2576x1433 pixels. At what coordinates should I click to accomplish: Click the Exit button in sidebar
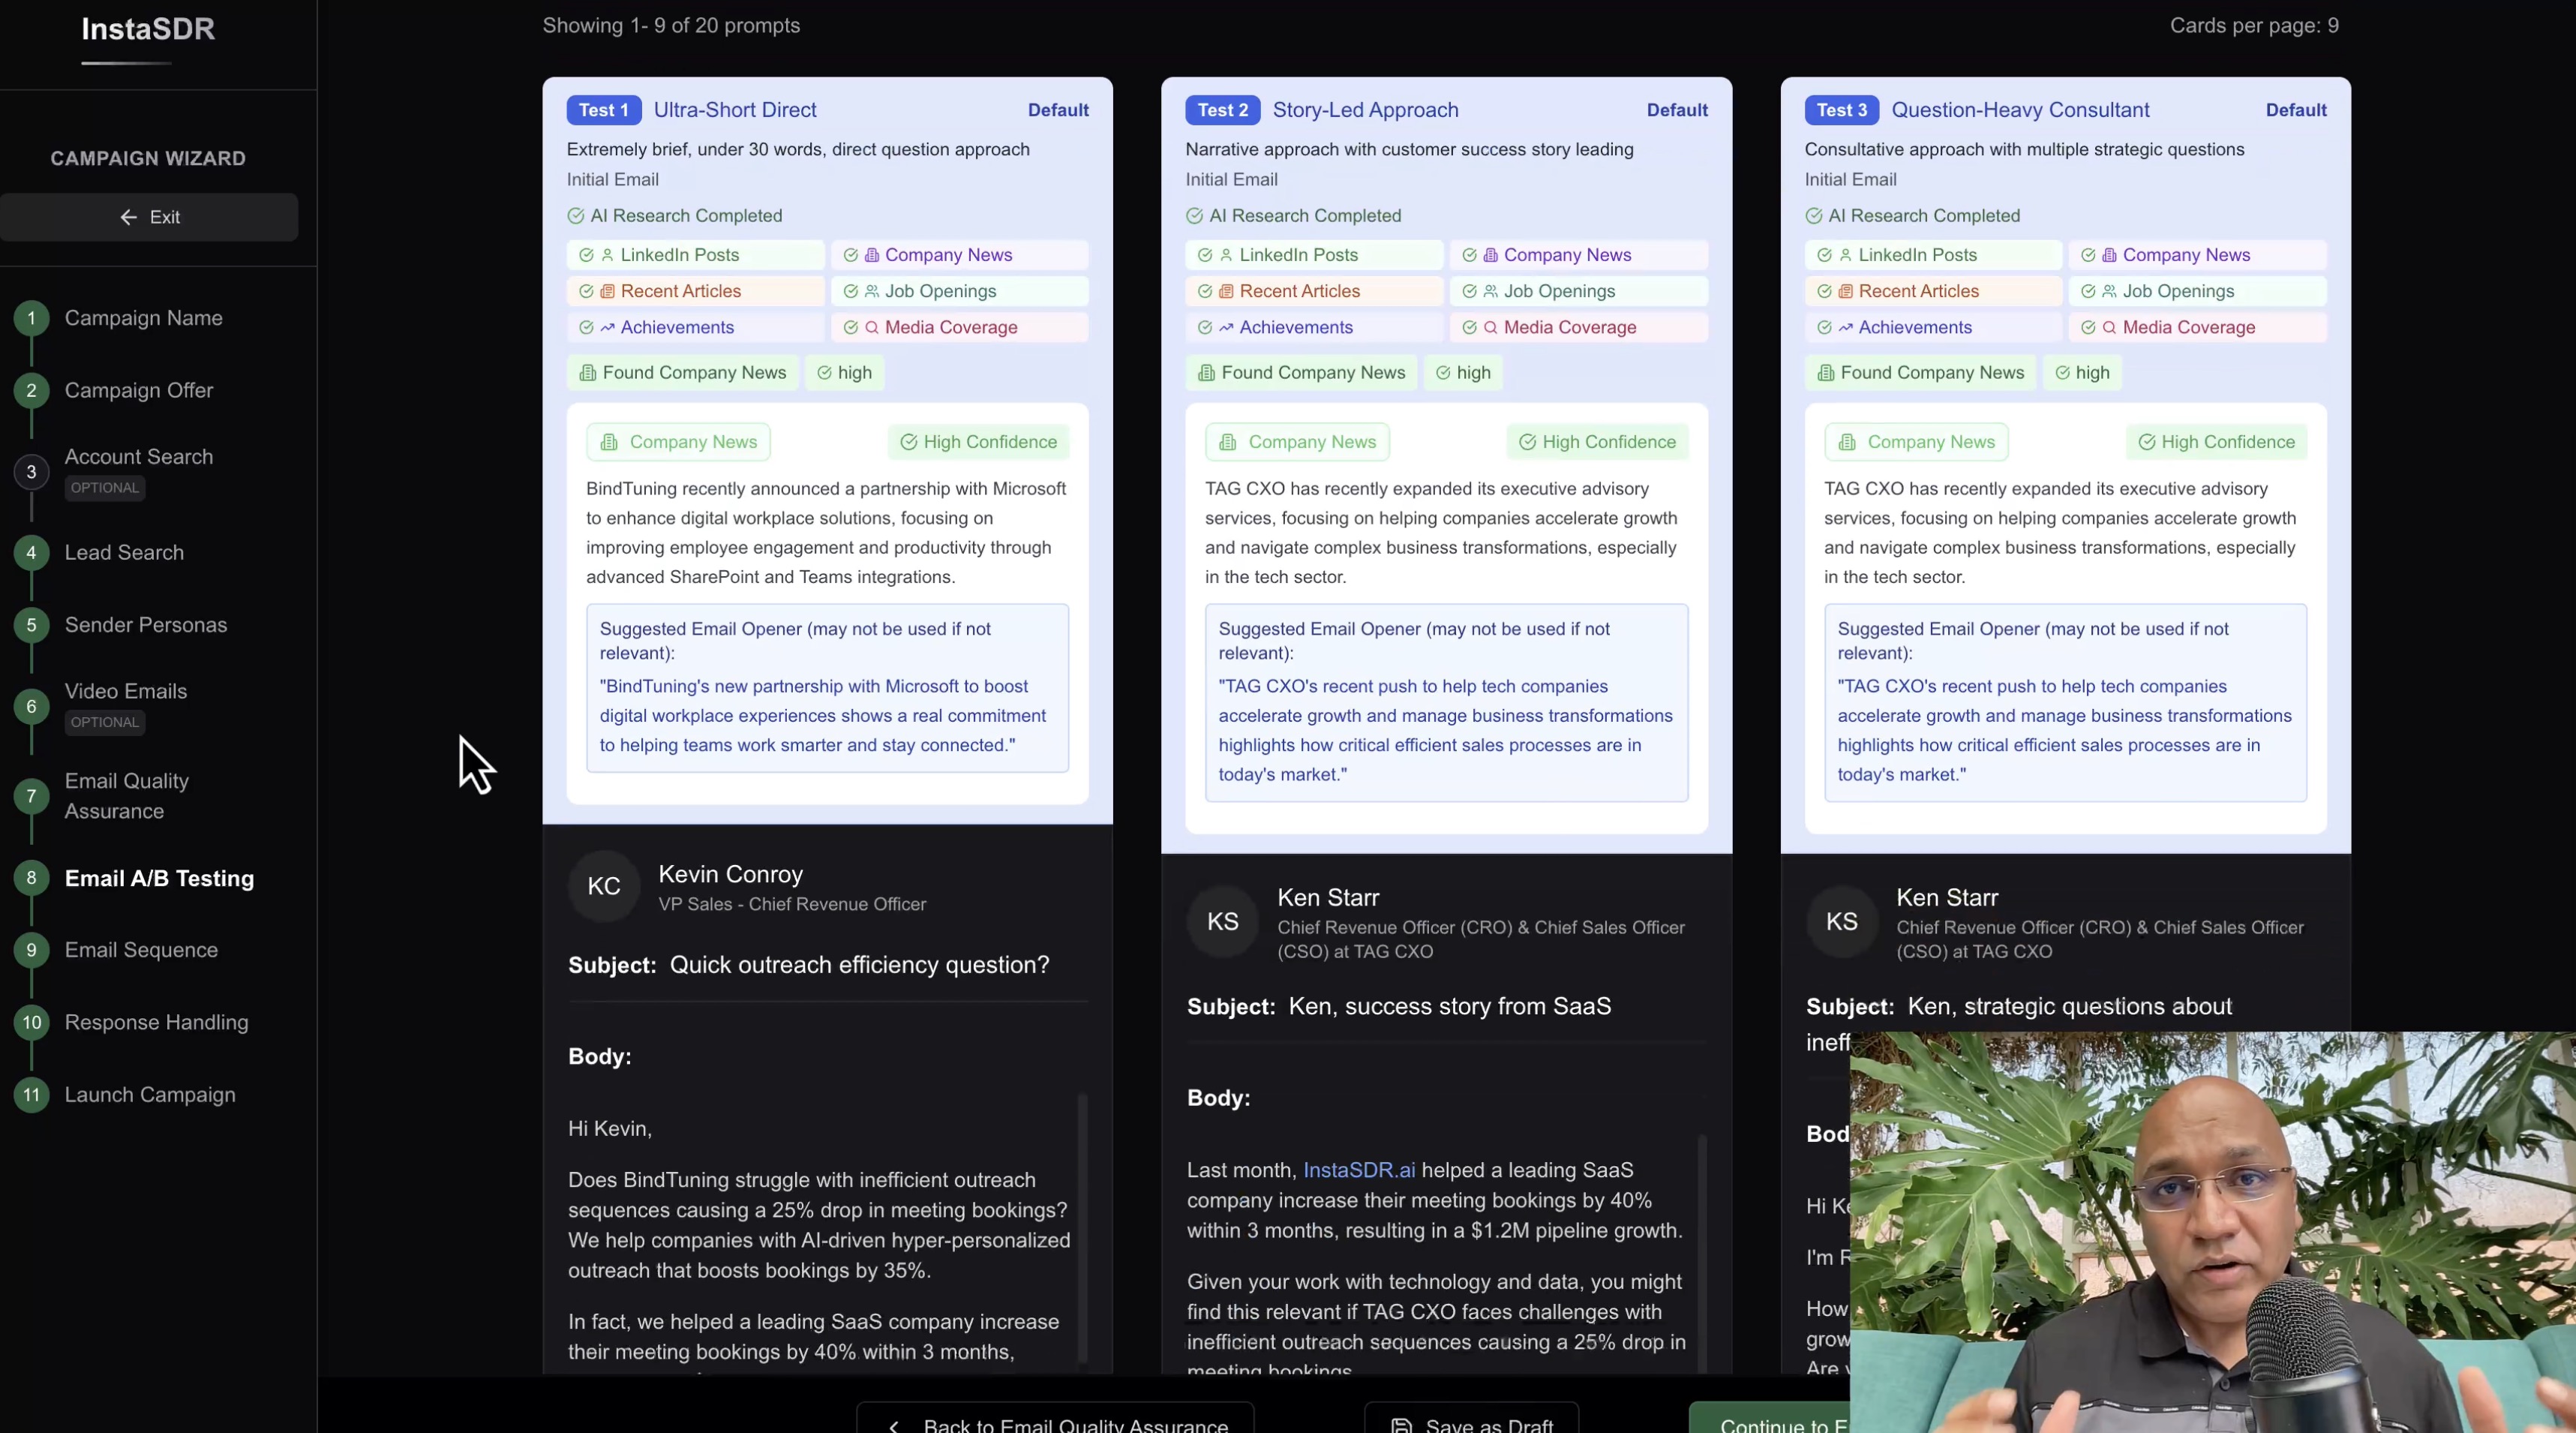[150, 216]
